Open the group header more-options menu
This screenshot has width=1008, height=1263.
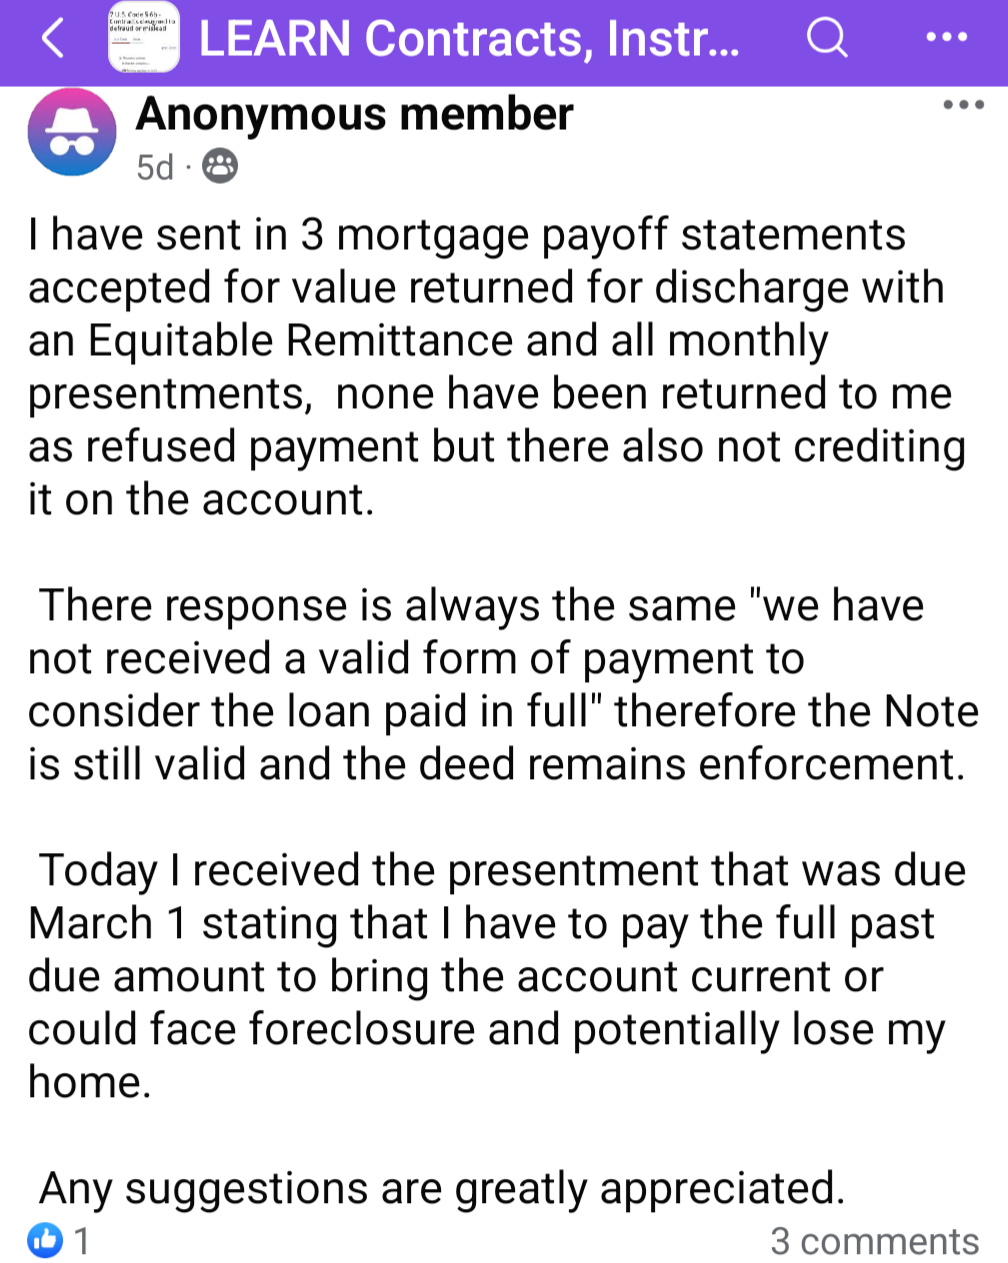946,38
